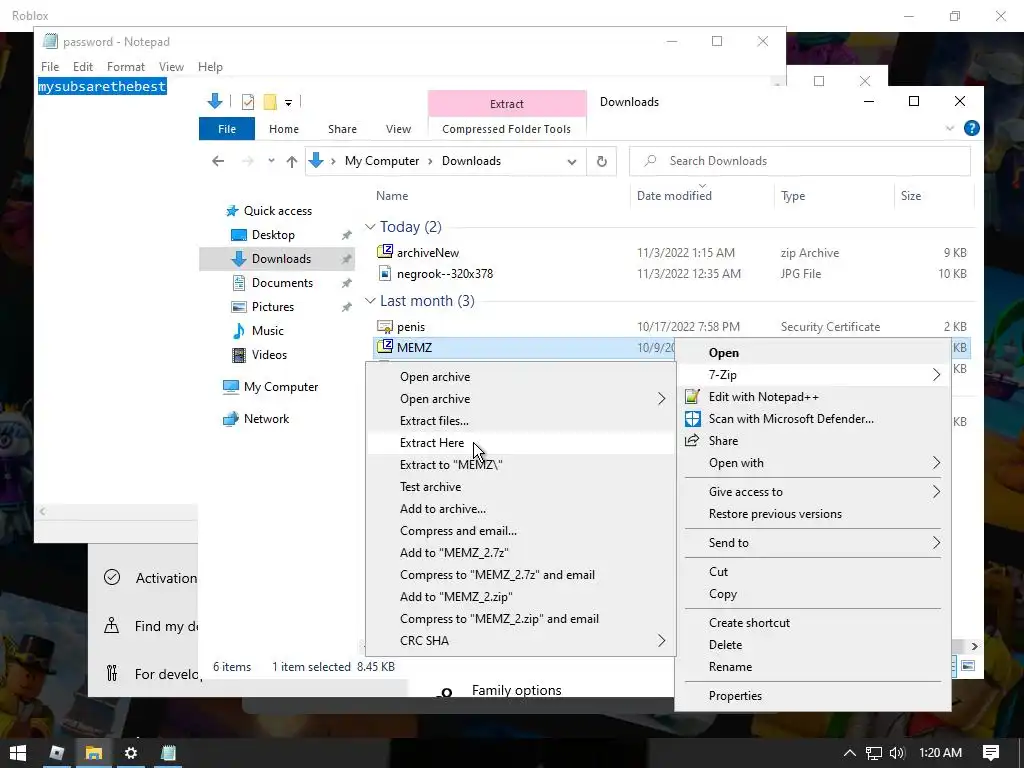Click the quick access New folder icon
This screenshot has width=1024, height=768.
click(x=270, y=102)
